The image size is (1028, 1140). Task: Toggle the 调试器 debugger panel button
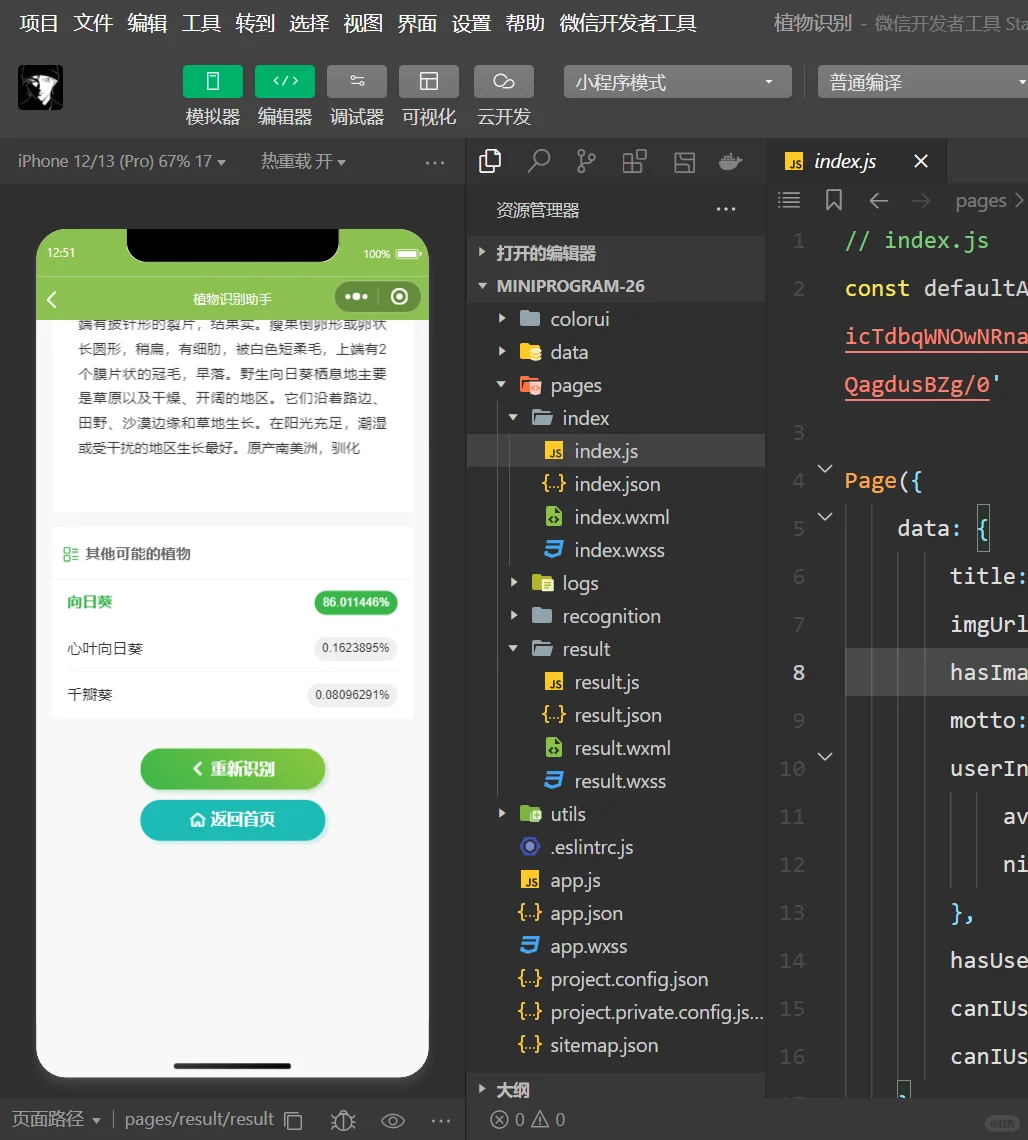356,81
